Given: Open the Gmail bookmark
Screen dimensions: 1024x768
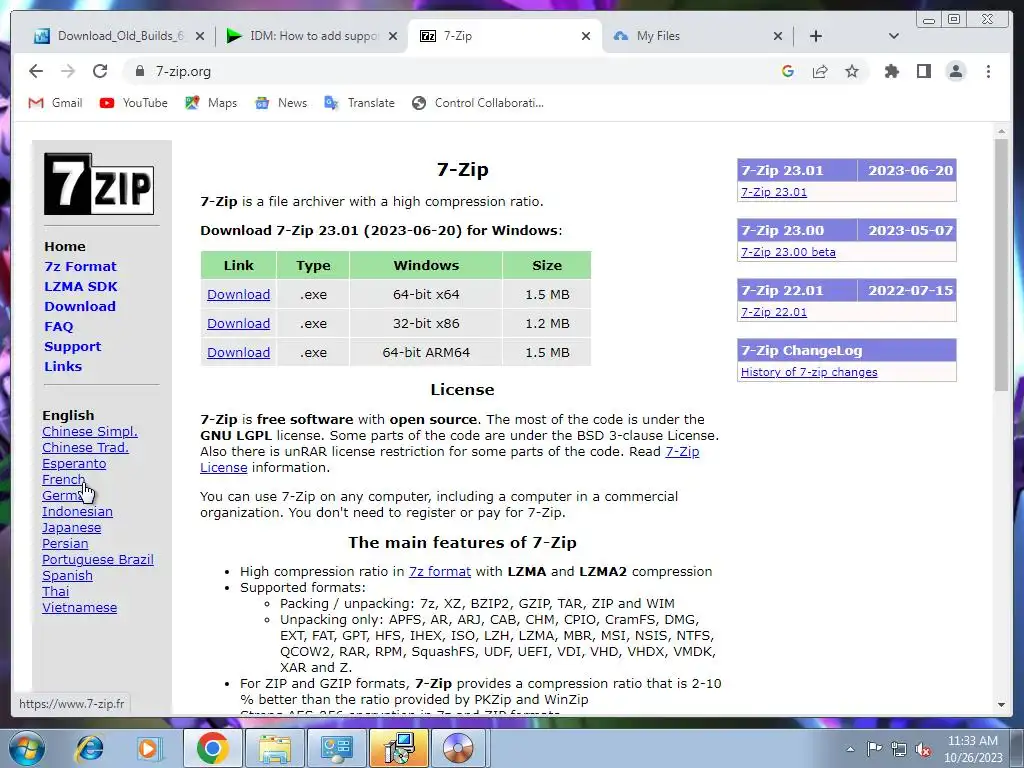Looking at the screenshot, I should [56, 103].
